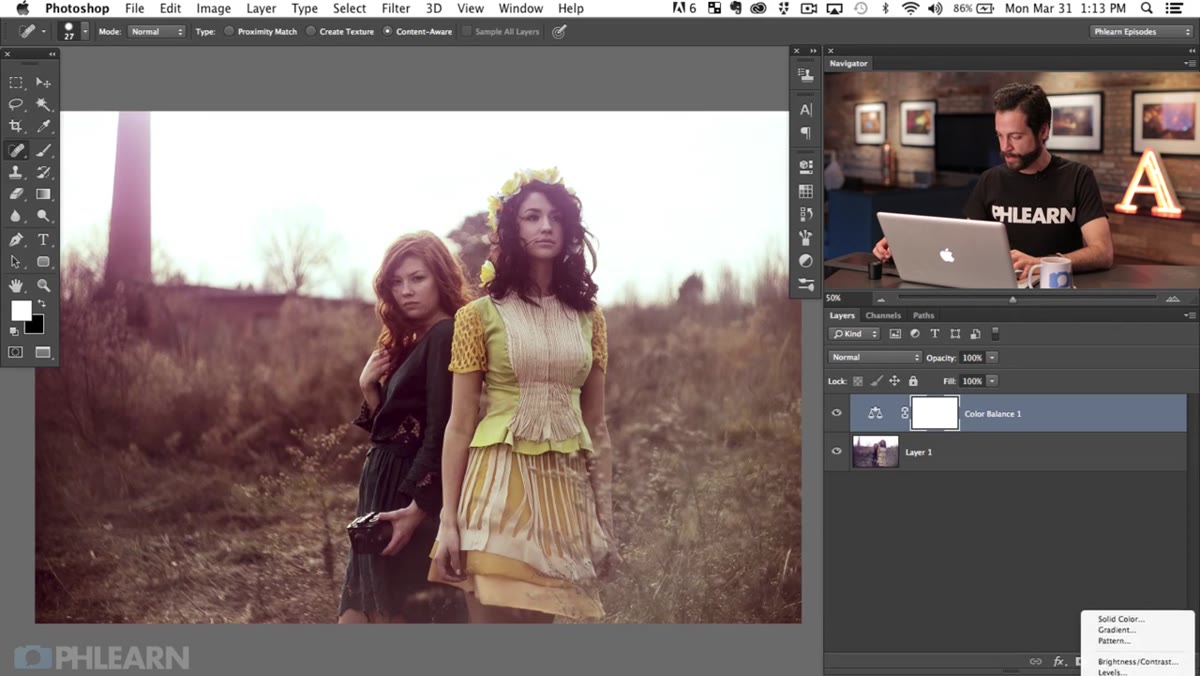Open the Image menu

click(213, 8)
